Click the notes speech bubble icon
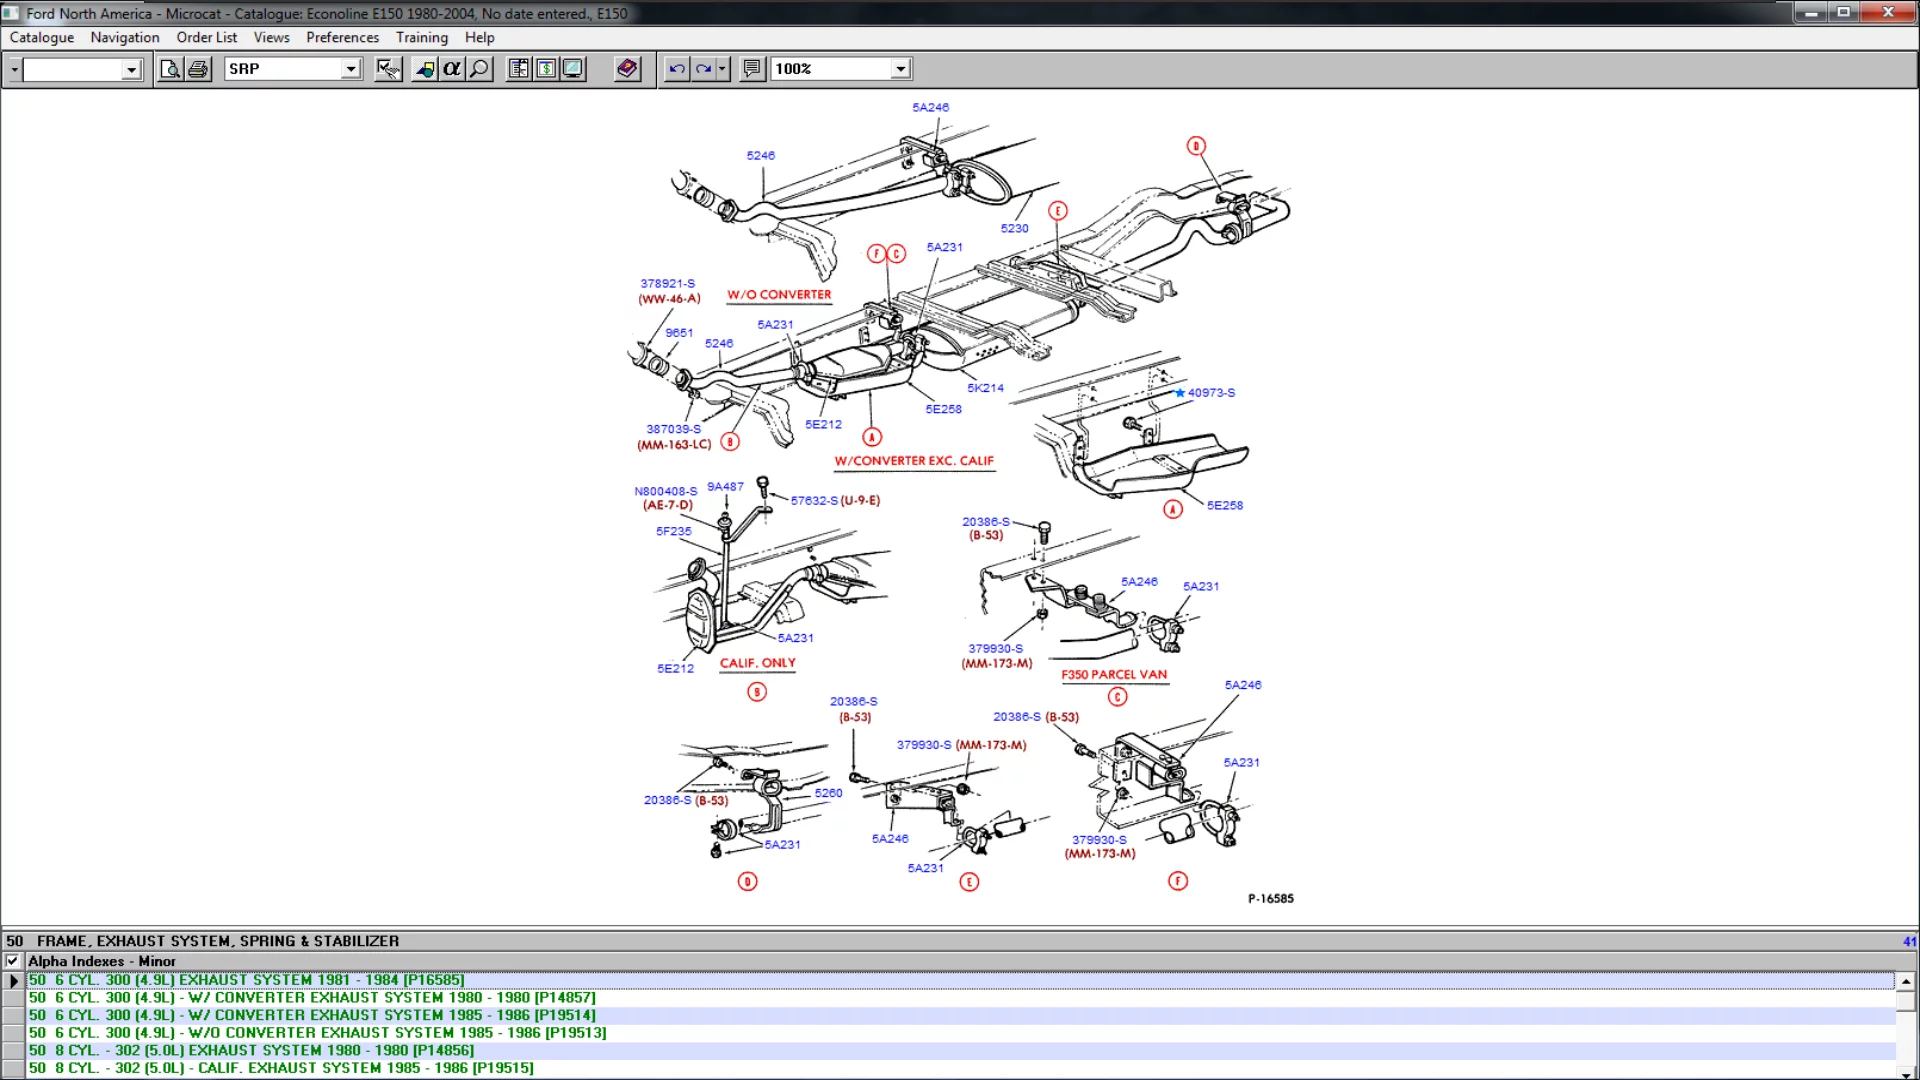The image size is (1920, 1080). [x=752, y=69]
